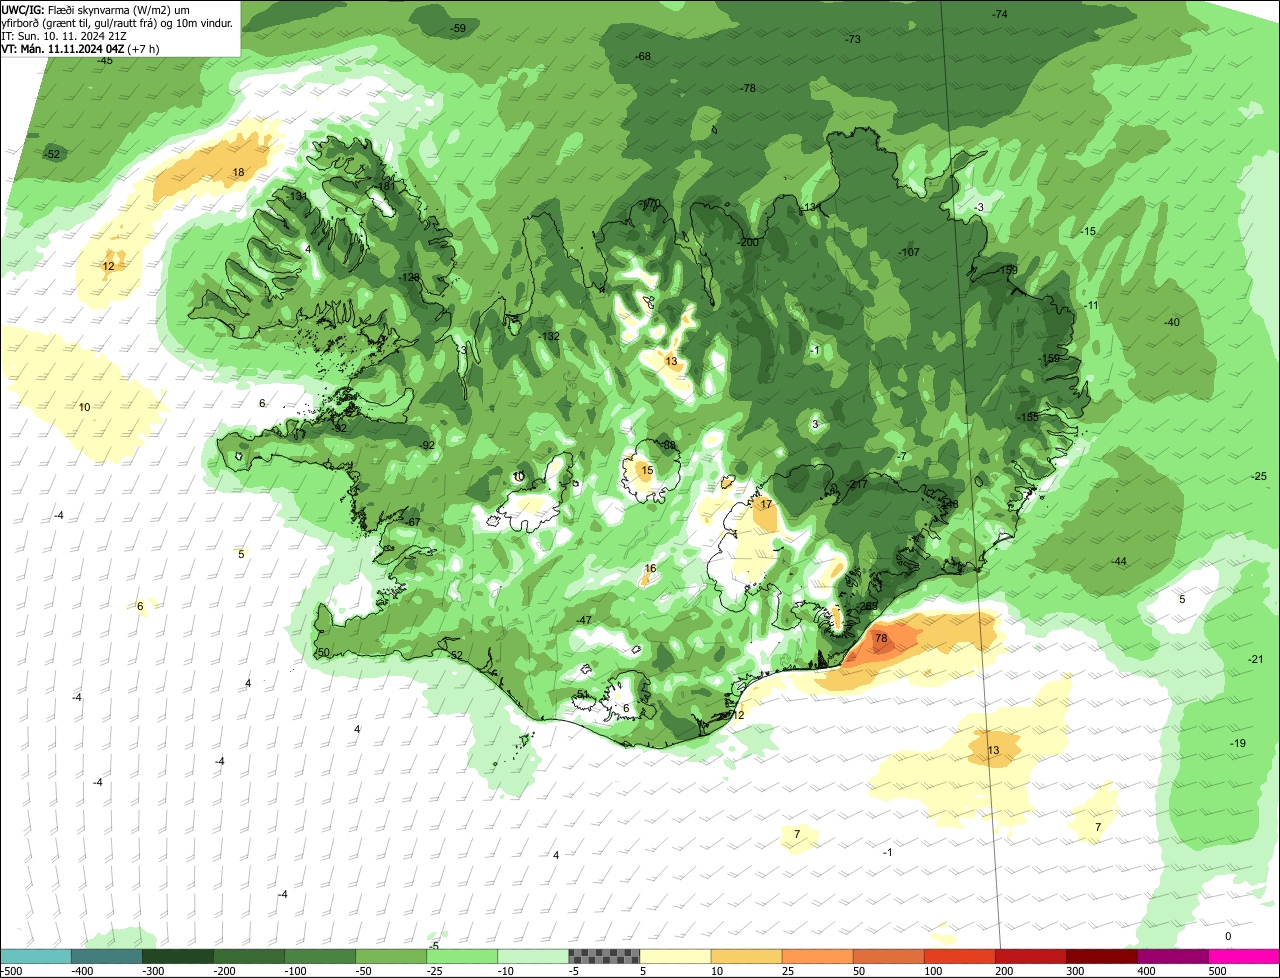Select the legend swatch between -100 and -50
The width and height of the screenshot is (1280, 978).
click(320, 956)
